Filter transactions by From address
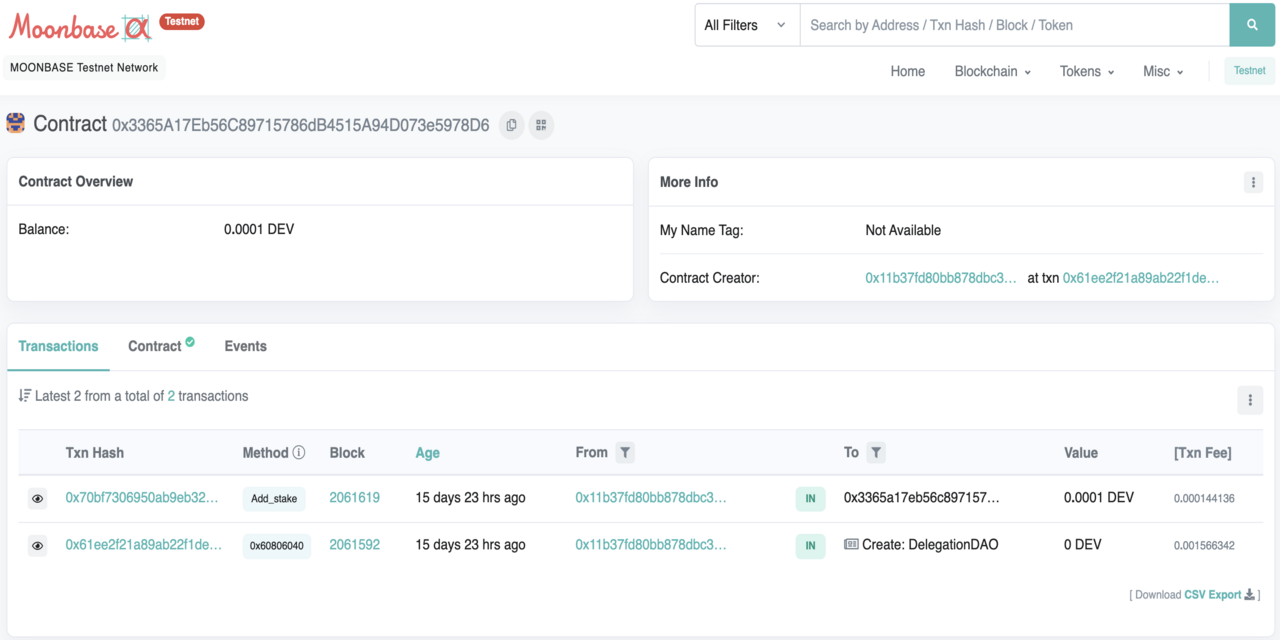The width and height of the screenshot is (1280, 640). coord(625,453)
